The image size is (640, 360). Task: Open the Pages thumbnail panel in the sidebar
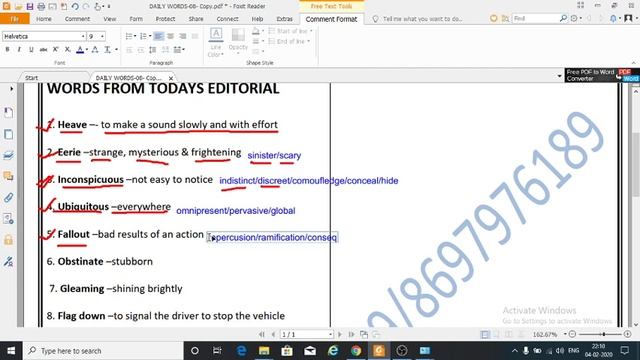point(9,134)
